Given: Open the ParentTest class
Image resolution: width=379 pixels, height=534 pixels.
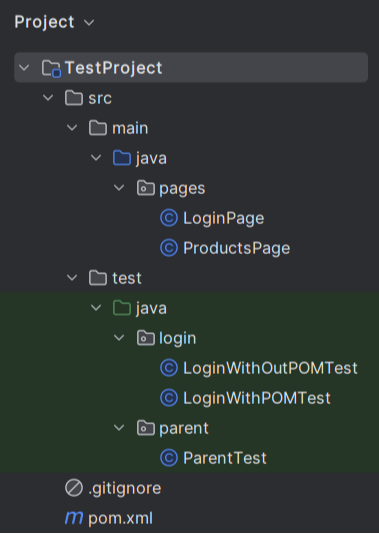Looking at the screenshot, I should point(225,458).
